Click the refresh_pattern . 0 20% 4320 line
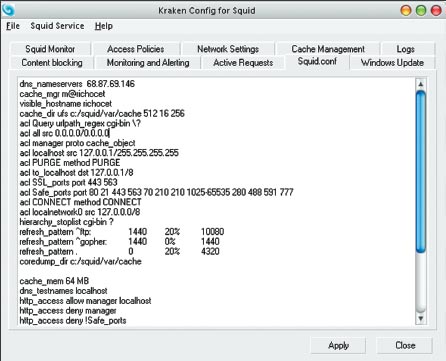446x361 pixels. 119,251
